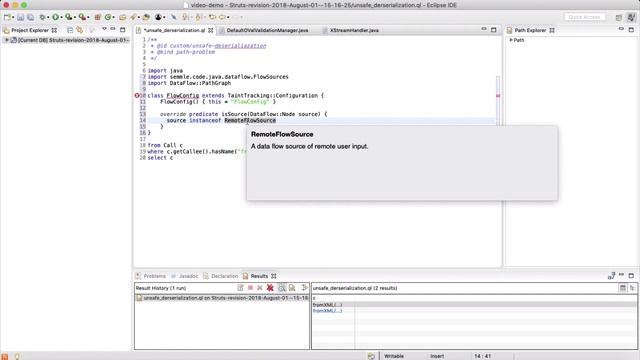
Task: Open dropdown arrow beside Coverage icon
Action: [x=75, y=18]
